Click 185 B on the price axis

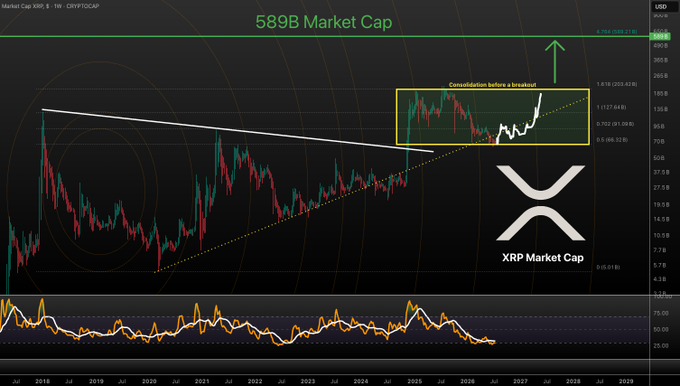pos(660,94)
